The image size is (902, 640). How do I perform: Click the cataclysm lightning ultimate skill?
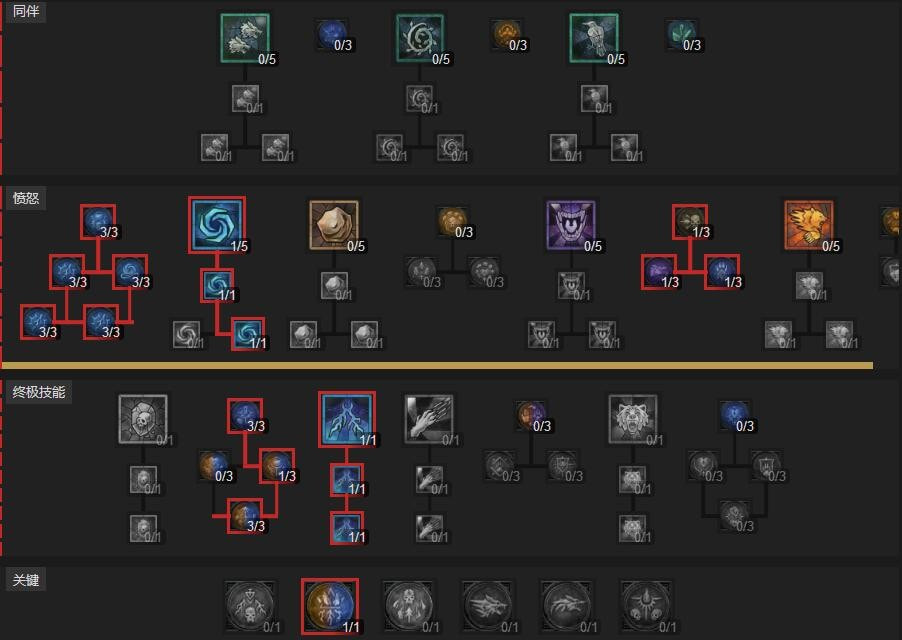[347, 419]
